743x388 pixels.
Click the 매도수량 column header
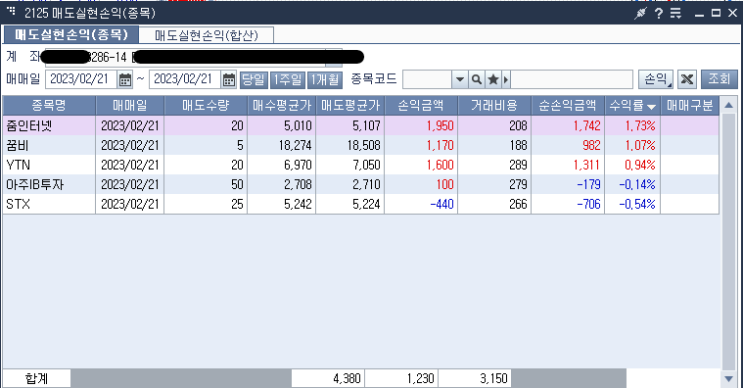click(x=206, y=106)
